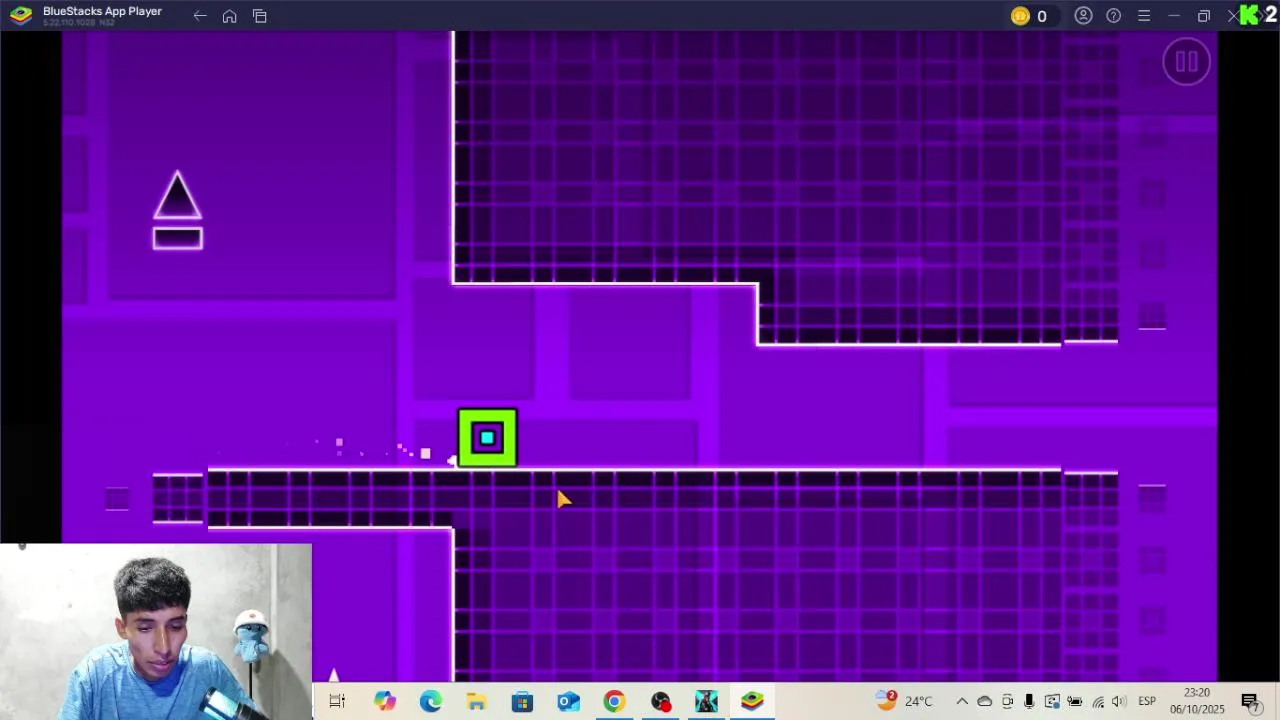This screenshot has width=1280, height=720.
Task: Open the BlueStacks account profile icon
Action: click(1083, 16)
